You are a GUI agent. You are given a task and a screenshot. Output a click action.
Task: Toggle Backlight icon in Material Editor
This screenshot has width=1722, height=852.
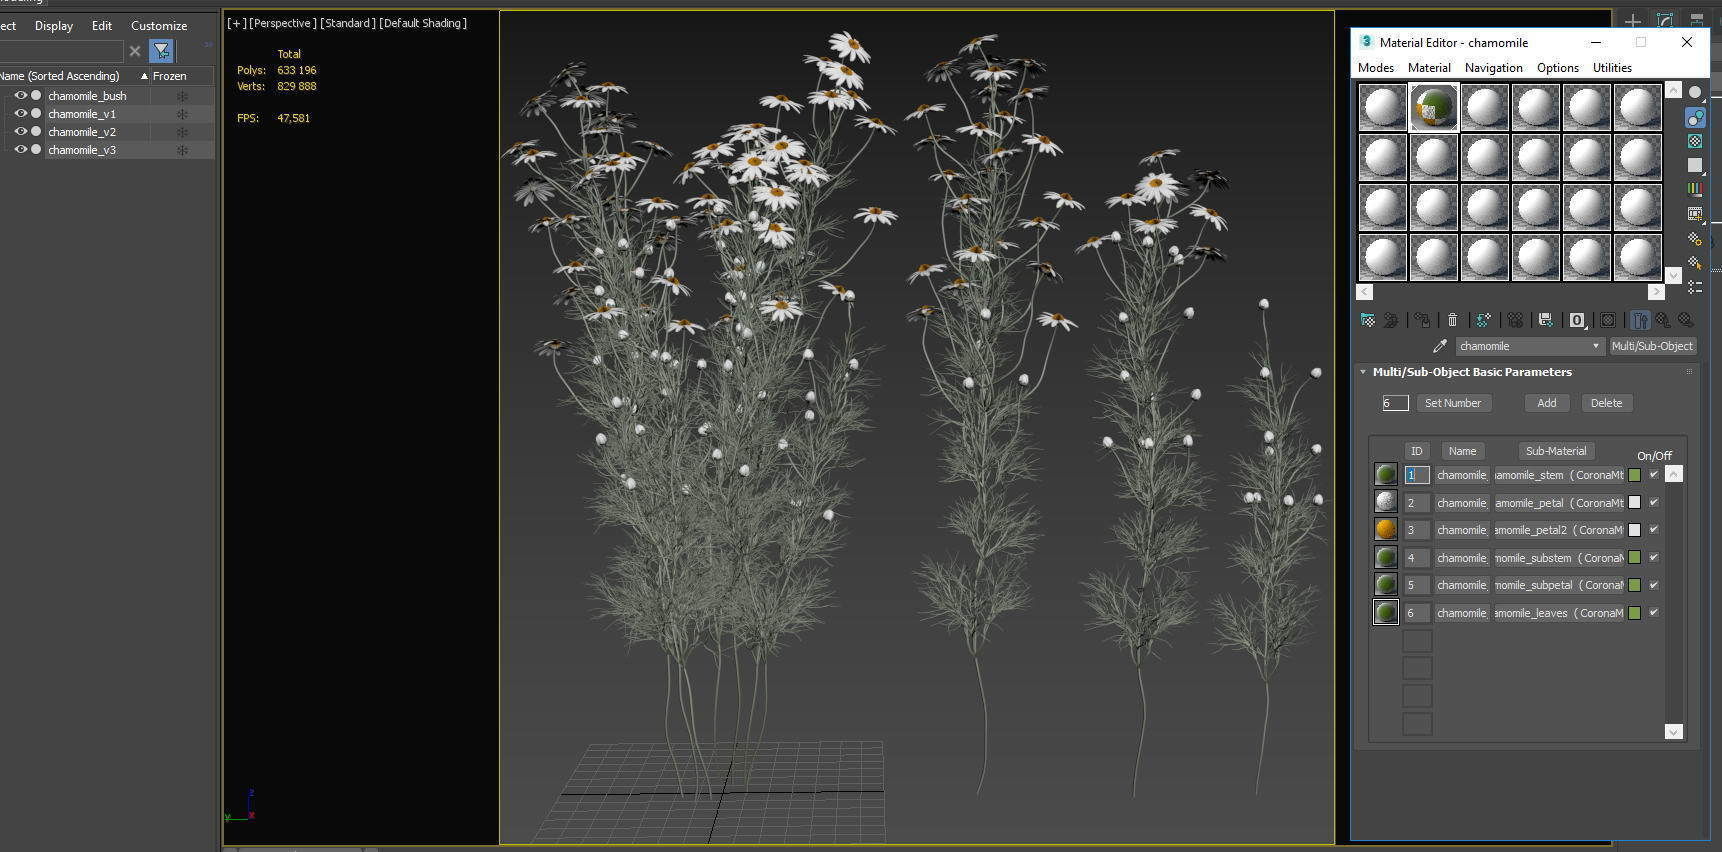[x=1695, y=117]
